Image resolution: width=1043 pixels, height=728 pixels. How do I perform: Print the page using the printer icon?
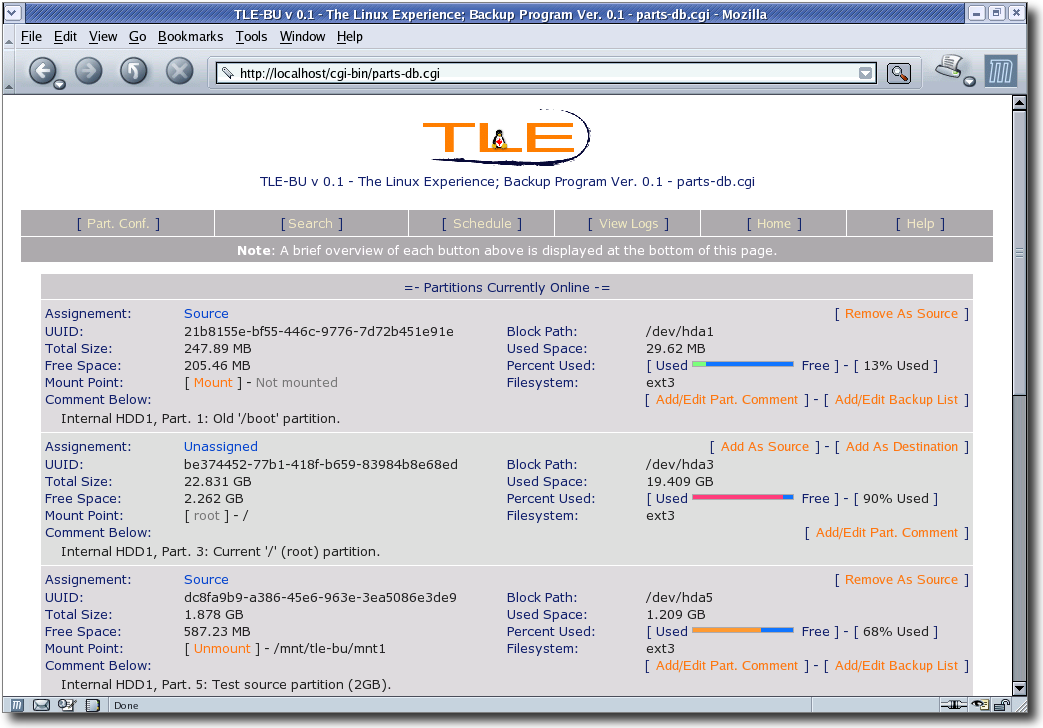tap(950, 68)
